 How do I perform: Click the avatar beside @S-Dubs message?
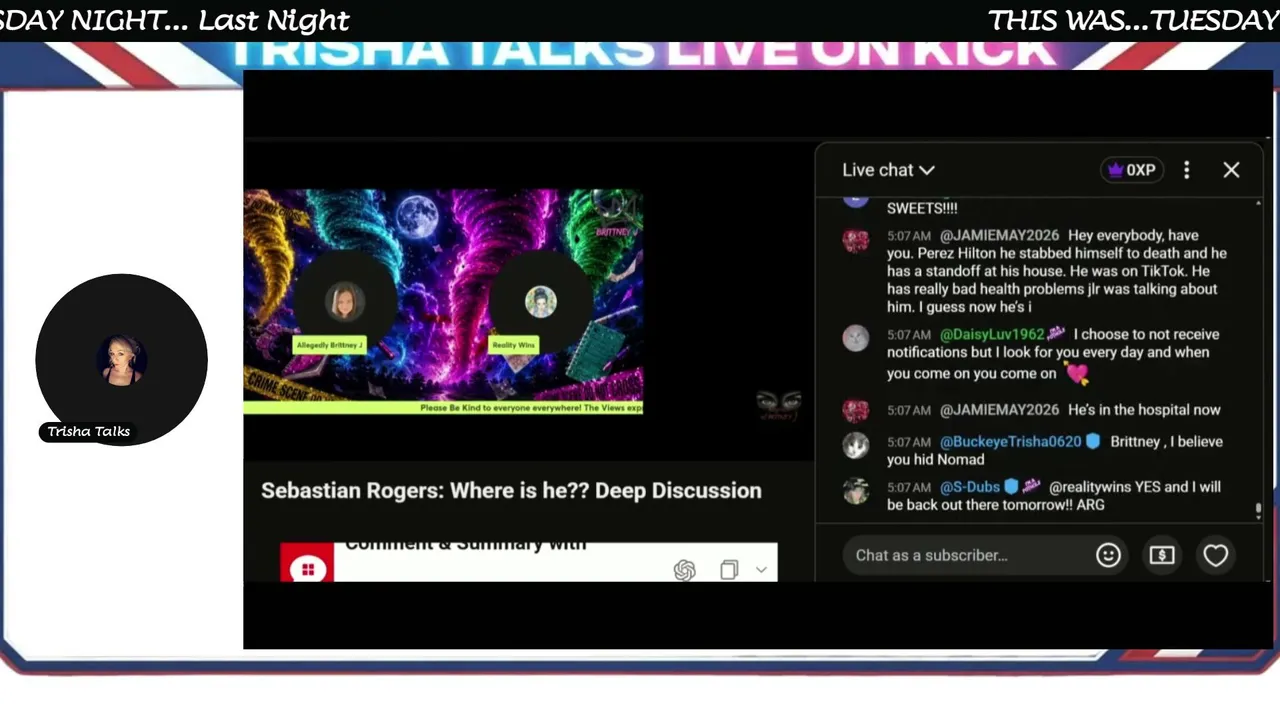(856, 491)
